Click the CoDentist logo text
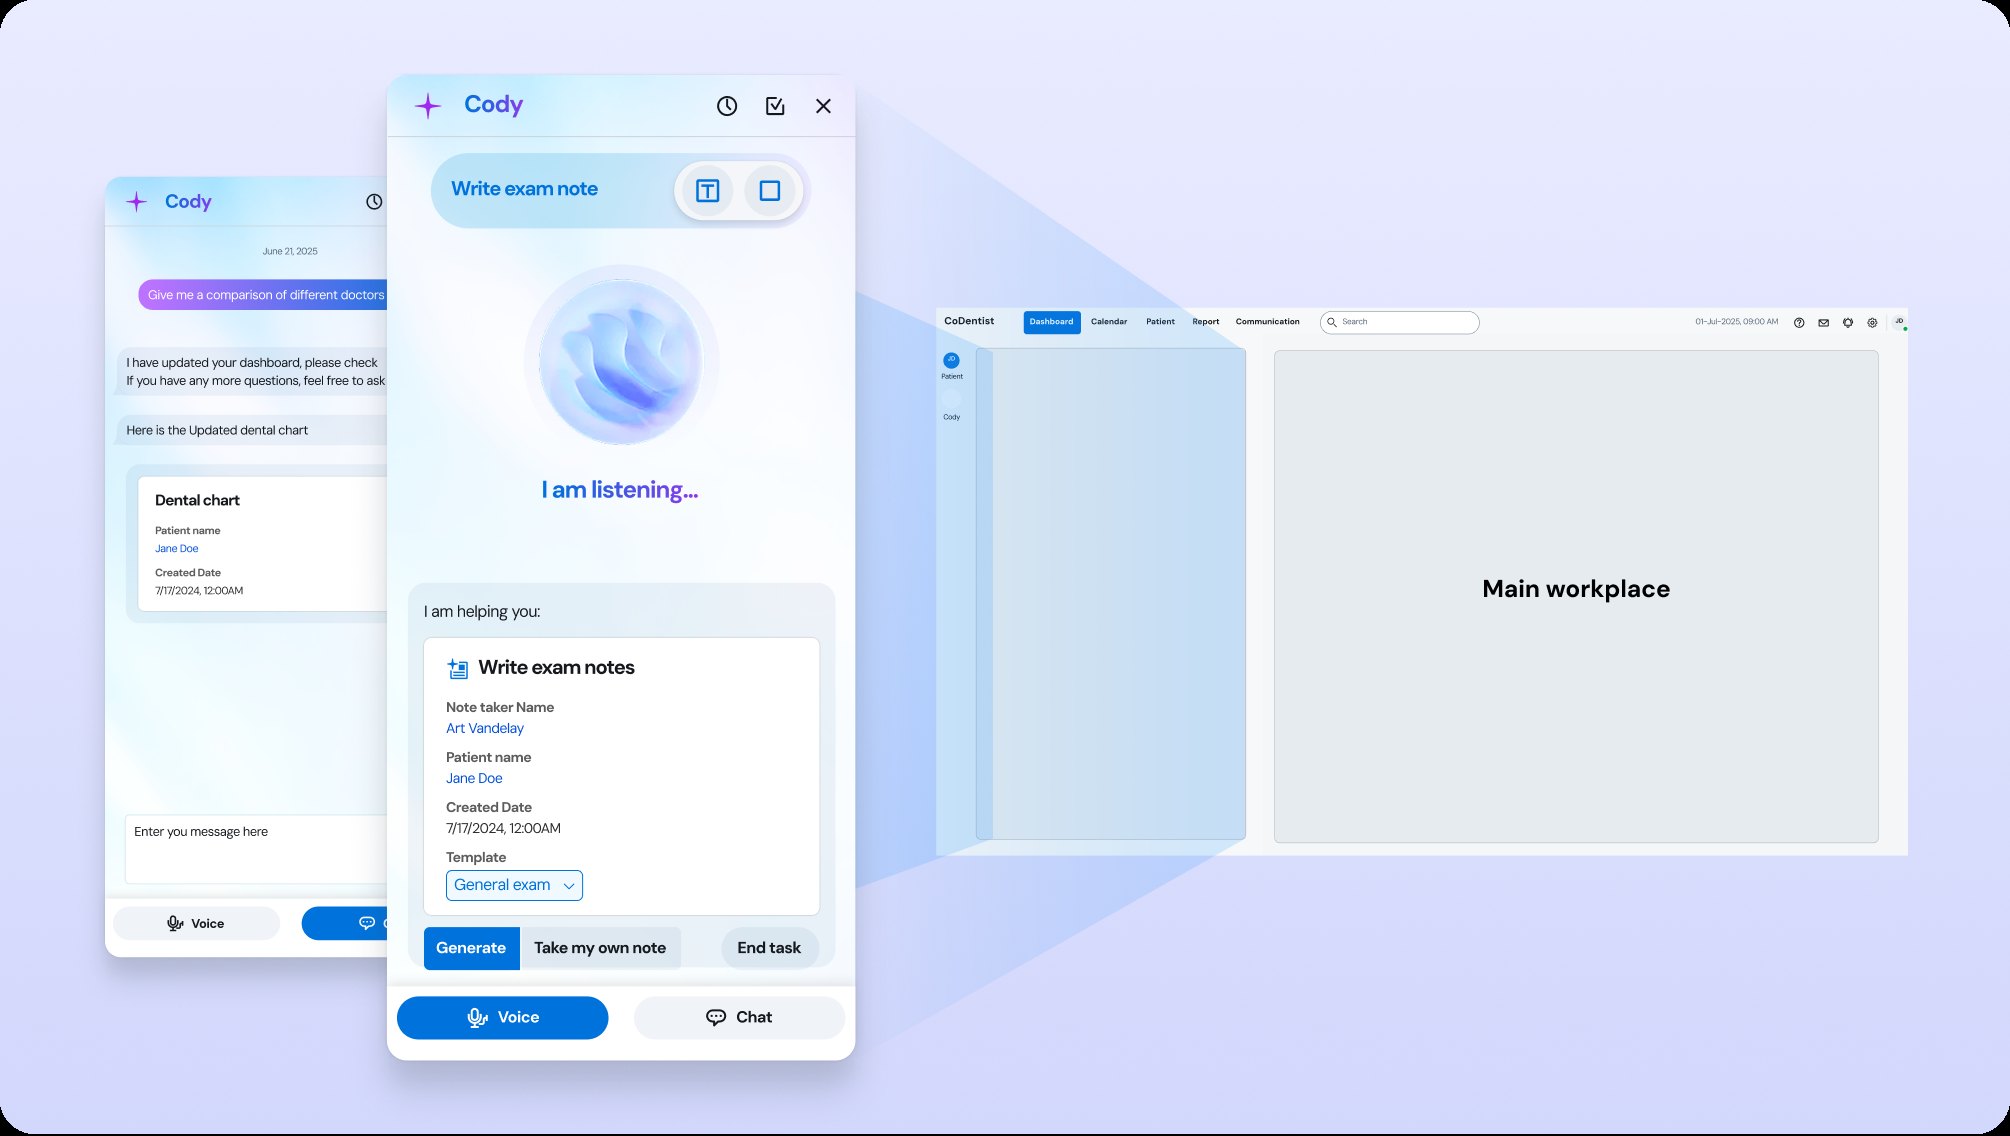This screenshot has width=2010, height=1136. click(969, 321)
